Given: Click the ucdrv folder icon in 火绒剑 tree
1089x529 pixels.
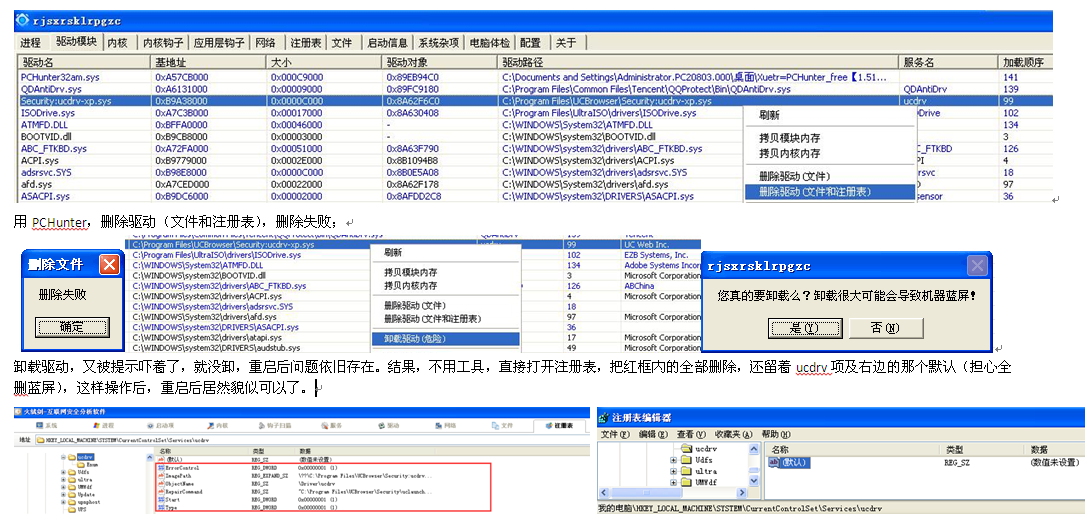Looking at the screenshot, I should [72, 457].
